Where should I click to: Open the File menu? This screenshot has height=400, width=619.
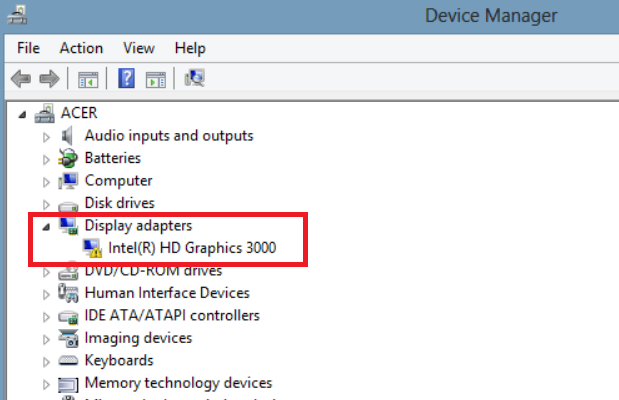click(x=28, y=48)
